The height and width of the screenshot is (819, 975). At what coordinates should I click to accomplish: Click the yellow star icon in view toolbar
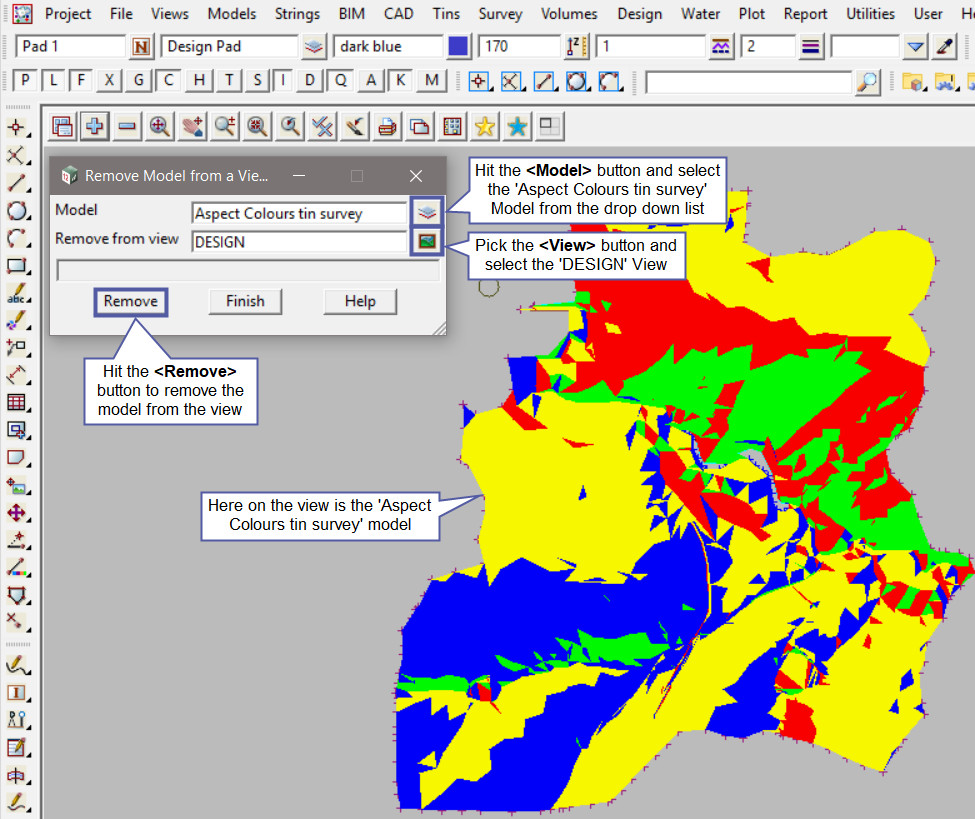(x=485, y=126)
